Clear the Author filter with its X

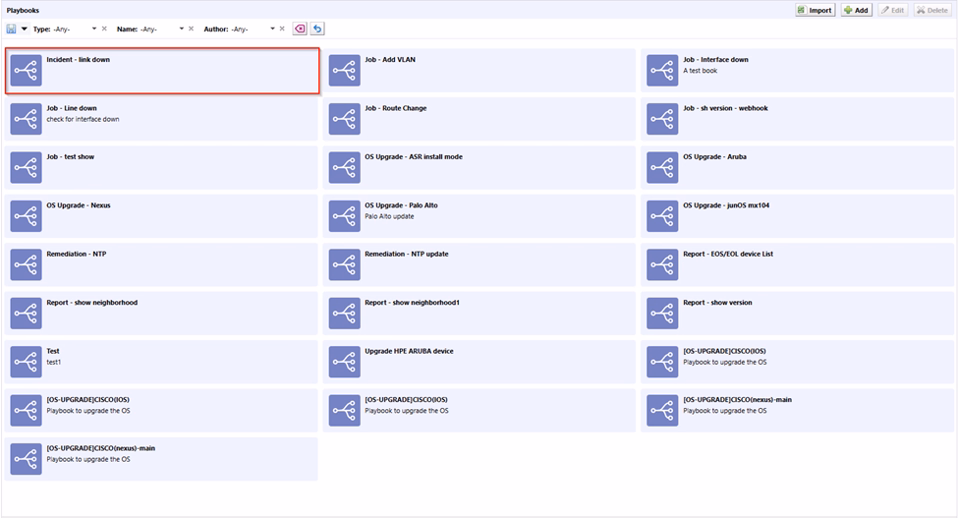tap(282, 29)
